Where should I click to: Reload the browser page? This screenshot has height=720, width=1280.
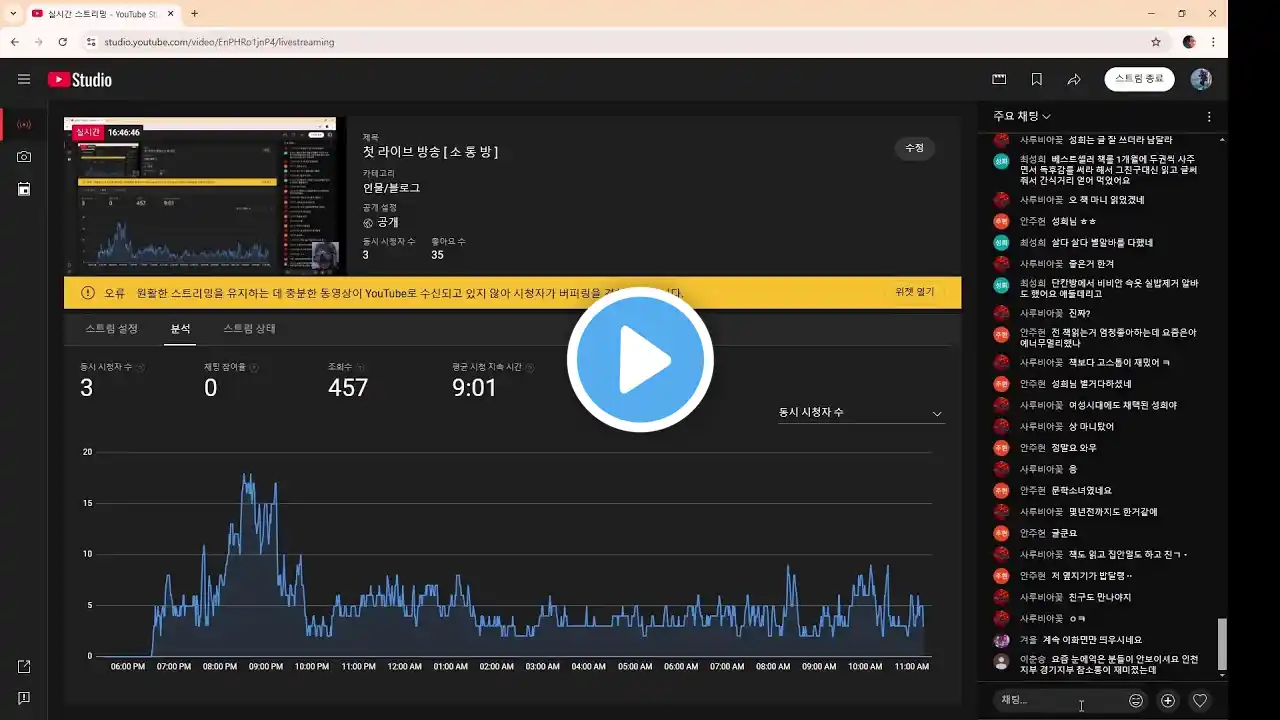point(63,42)
